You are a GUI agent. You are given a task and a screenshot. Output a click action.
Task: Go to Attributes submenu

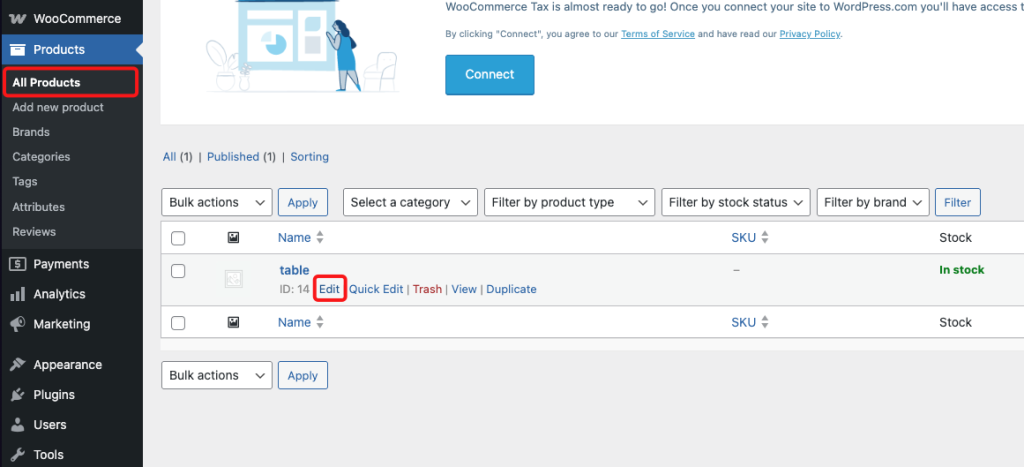pyautogui.click(x=39, y=207)
